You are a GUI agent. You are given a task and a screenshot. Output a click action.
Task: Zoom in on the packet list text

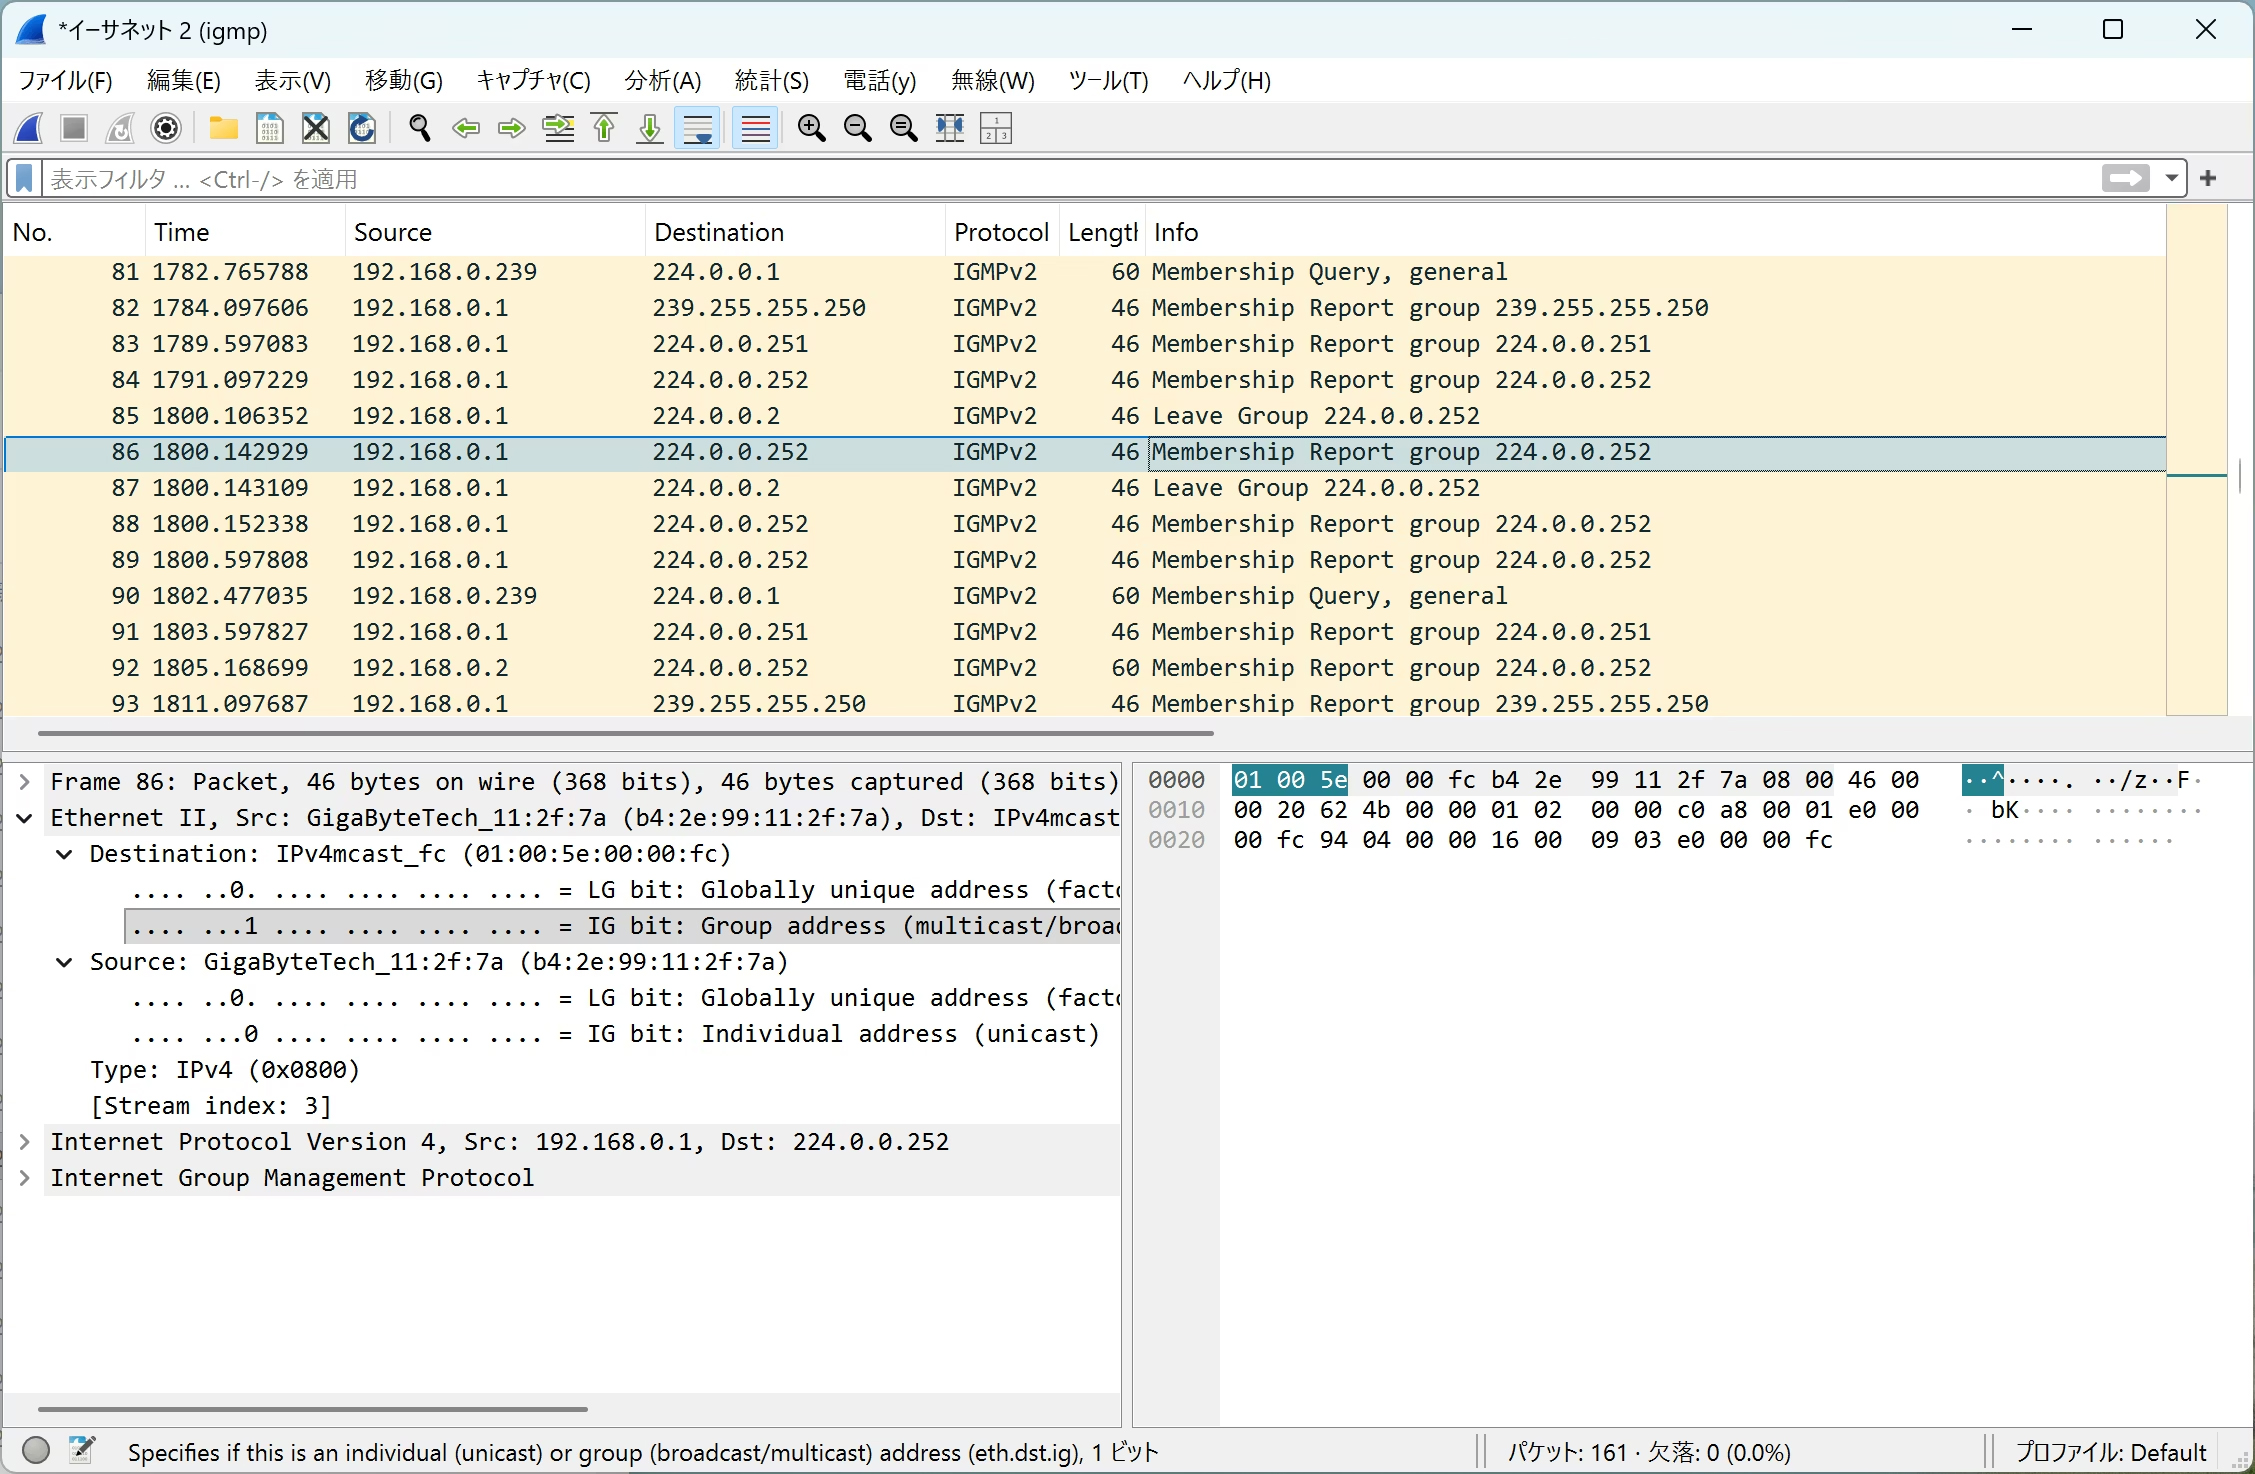pos(811,128)
